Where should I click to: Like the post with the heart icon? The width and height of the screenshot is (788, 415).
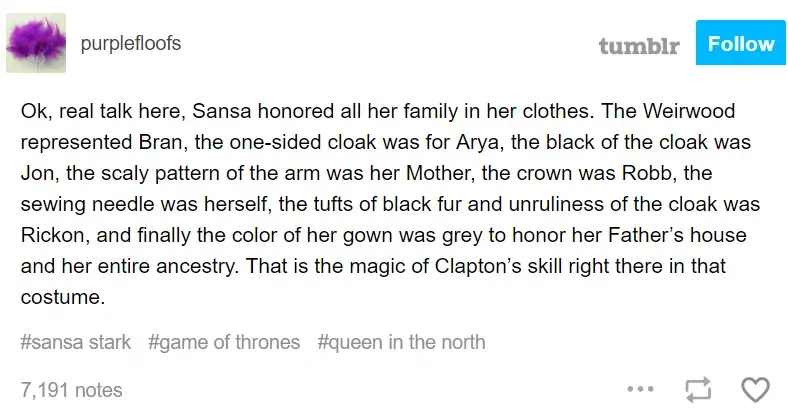754,389
